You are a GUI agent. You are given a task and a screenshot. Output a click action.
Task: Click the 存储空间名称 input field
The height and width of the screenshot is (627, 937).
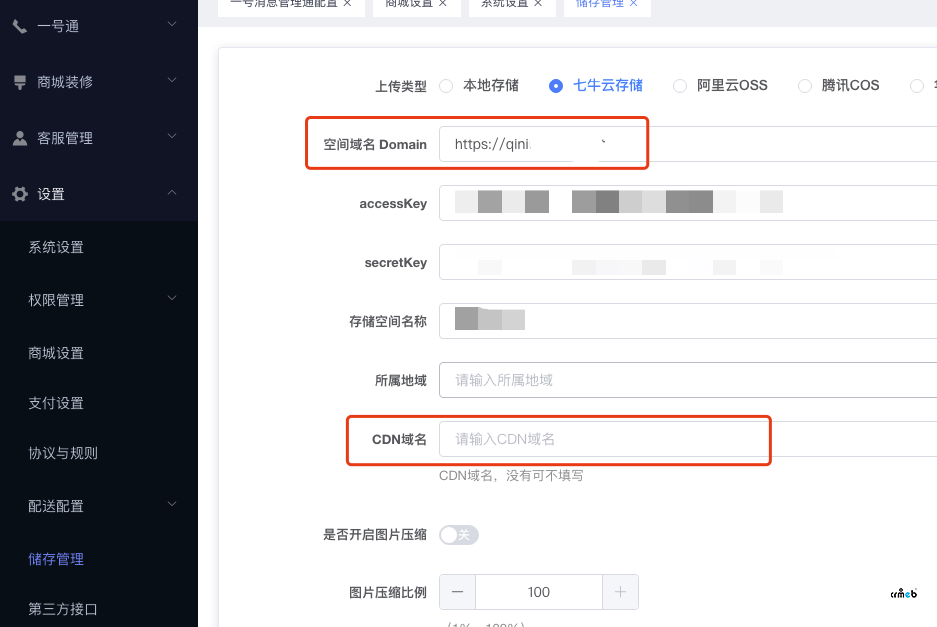click(688, 321)
